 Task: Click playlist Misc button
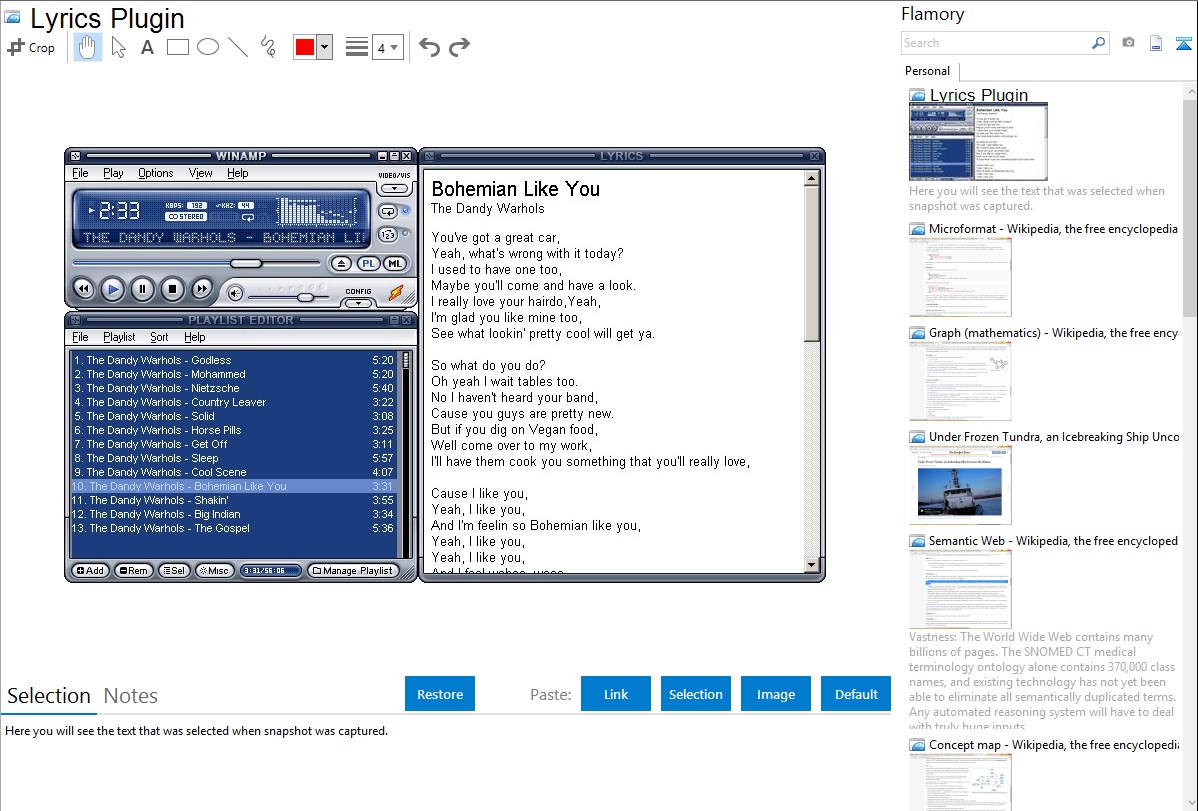[214, 571]
